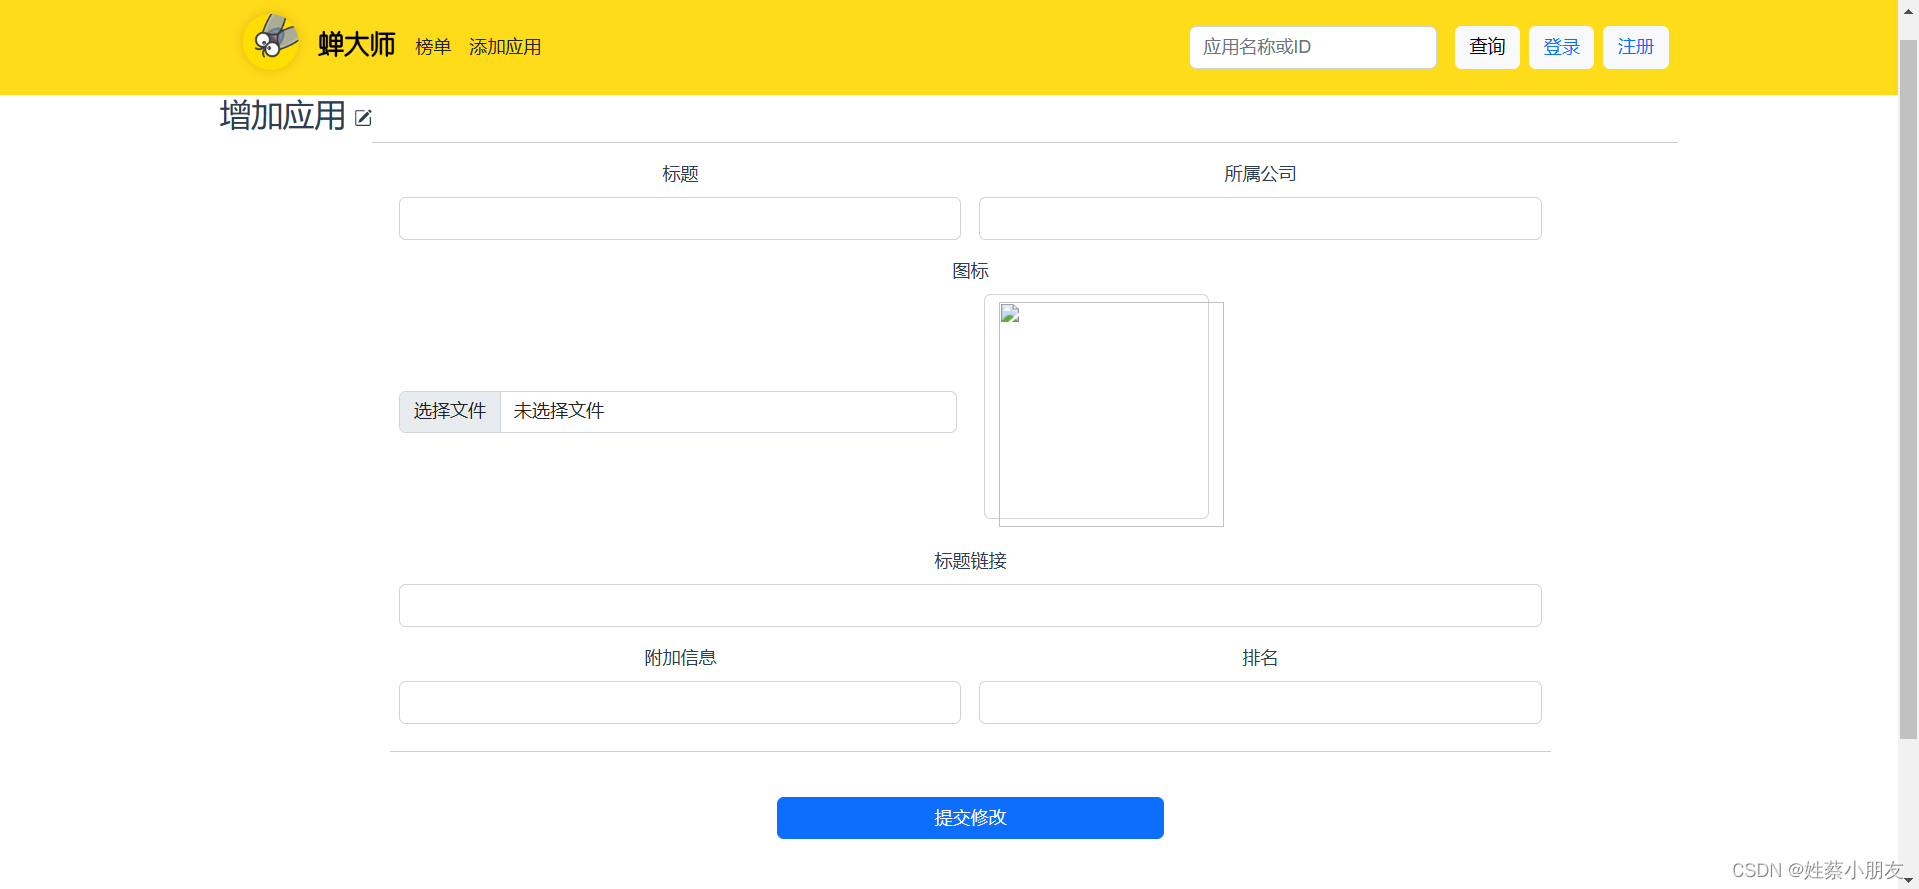Screen dimensions: 1919x889
Task: Focus the 应用名称或ID search box
Action: point(1313,47)
